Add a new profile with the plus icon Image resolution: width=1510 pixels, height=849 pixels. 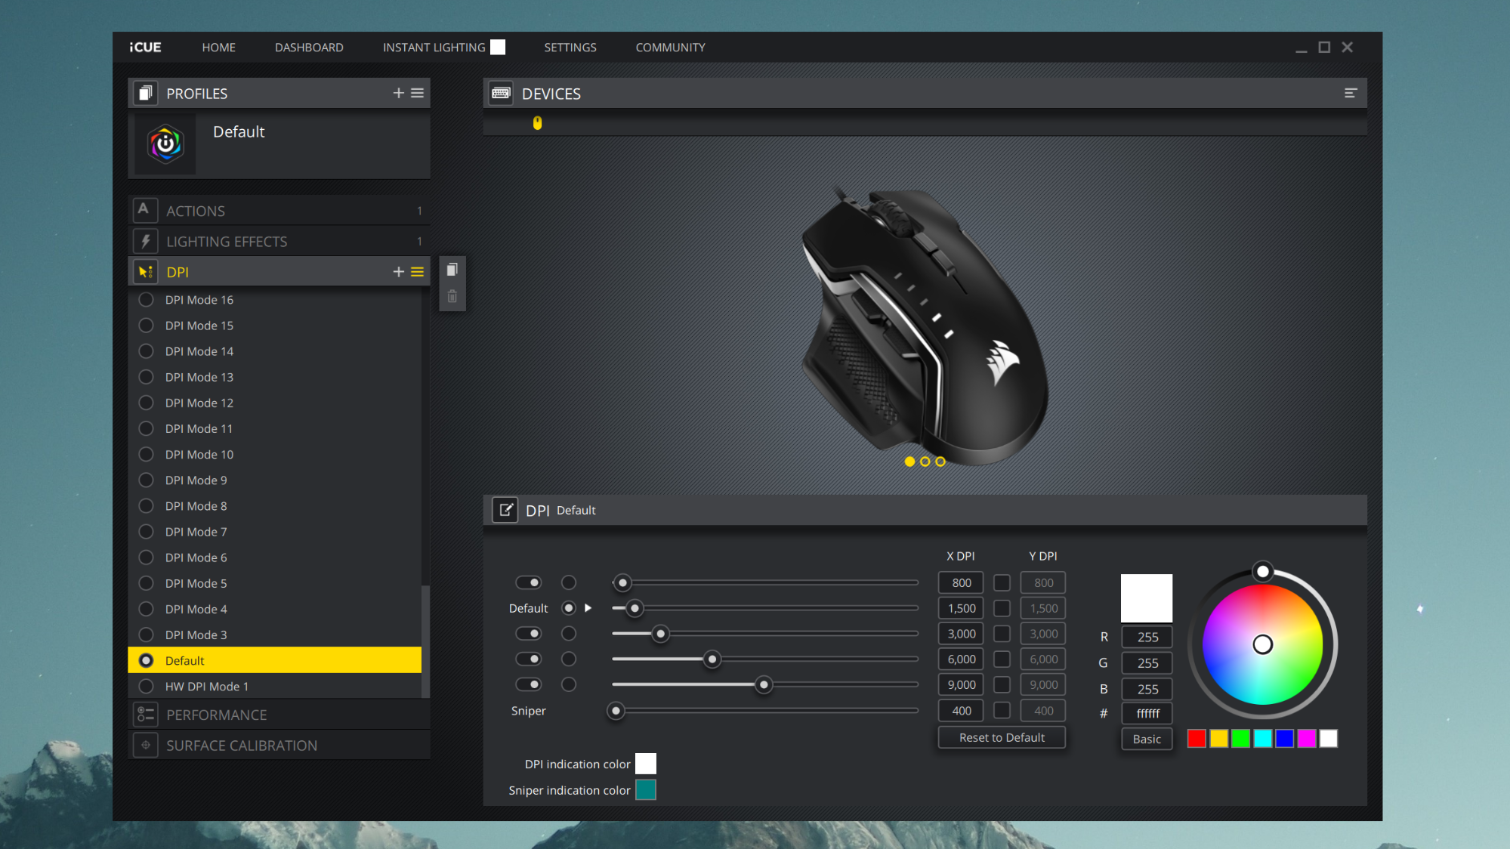pyautogui.click(x=398, y=93)
